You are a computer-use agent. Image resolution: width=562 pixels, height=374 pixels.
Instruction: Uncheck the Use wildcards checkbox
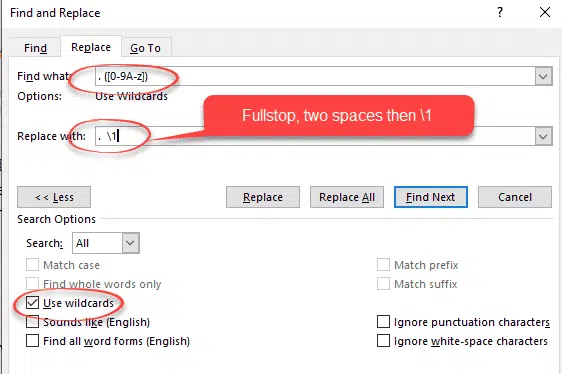click(x=32, y=303)
